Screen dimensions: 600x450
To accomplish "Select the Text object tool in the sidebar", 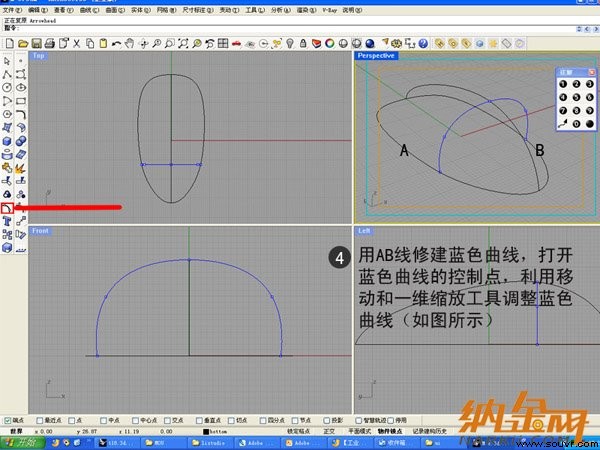I will click(x=7, y=221).
